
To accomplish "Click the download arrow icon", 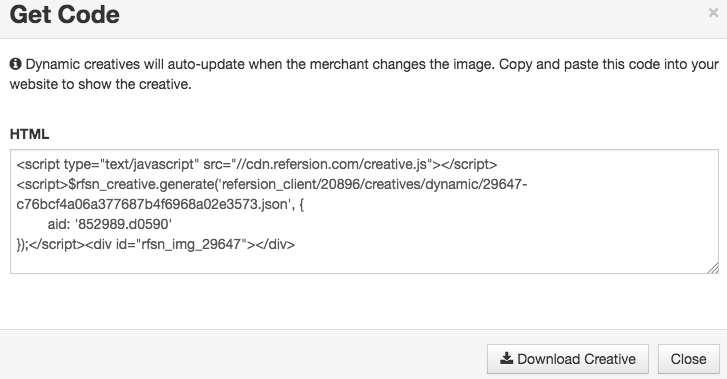I will point(506,358).
